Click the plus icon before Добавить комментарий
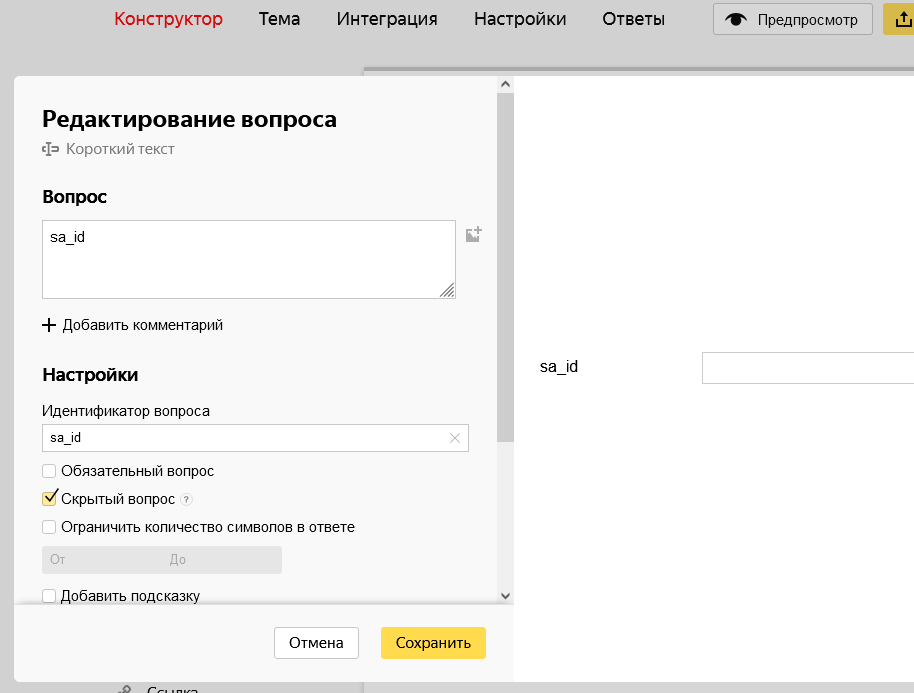Image resolution: width=914 pixels, height=693 pixels. 49,324
